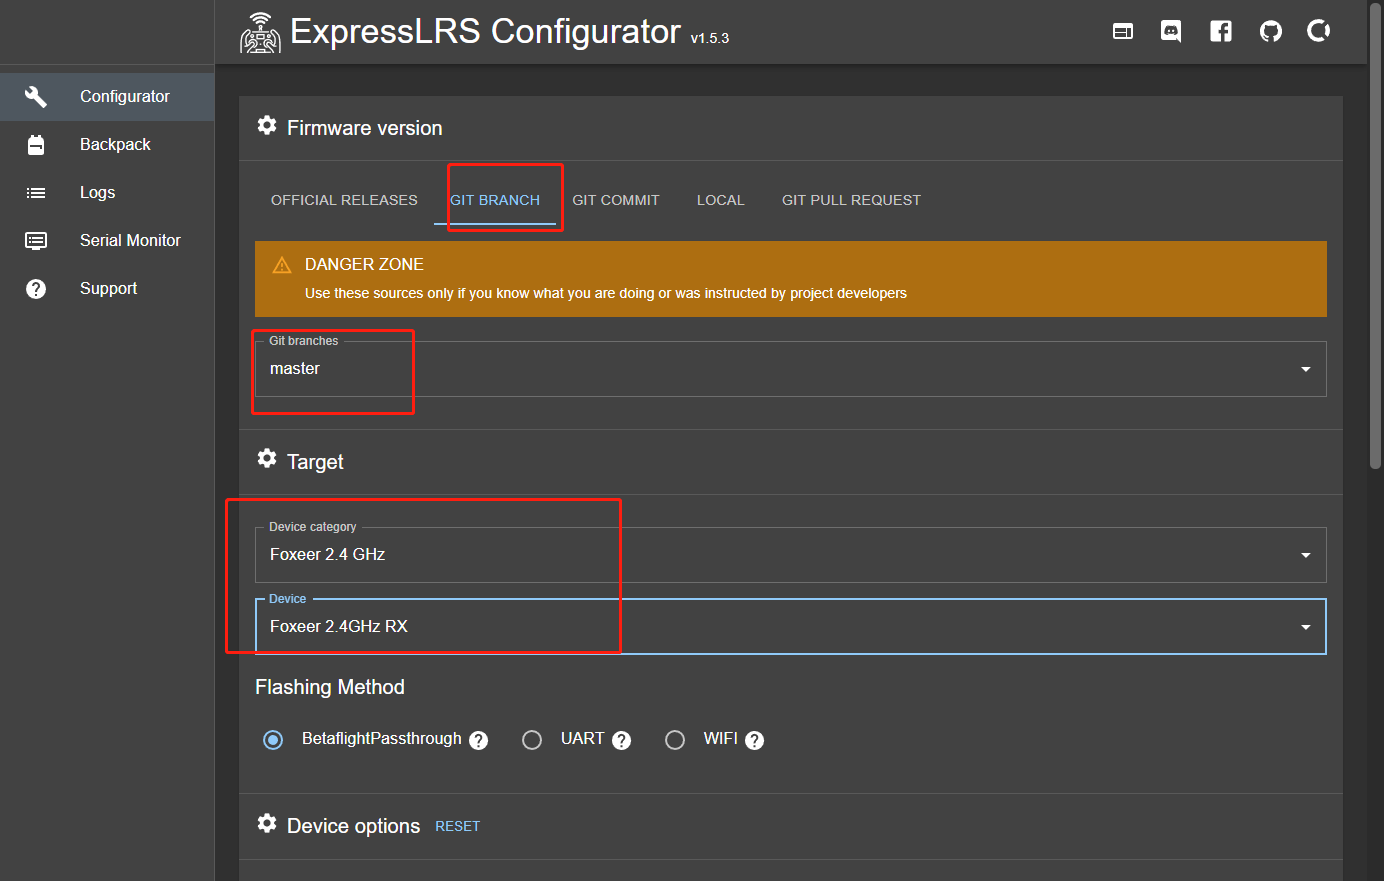Click the Open Collective icon
This screenshot has height=881, width=1384.
[1319, 32]
